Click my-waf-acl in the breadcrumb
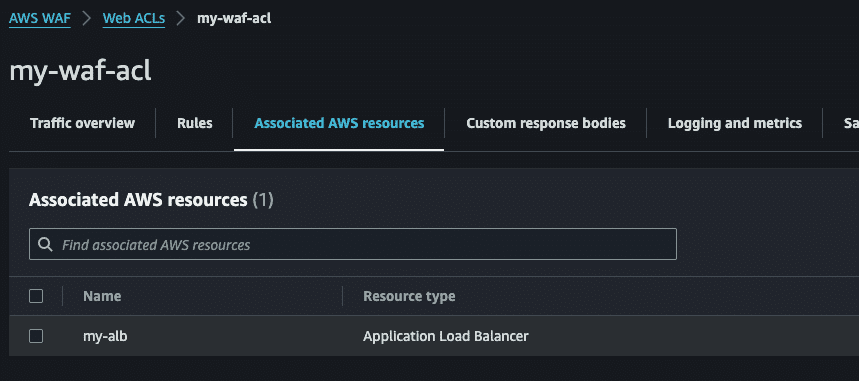 (234, 19)
